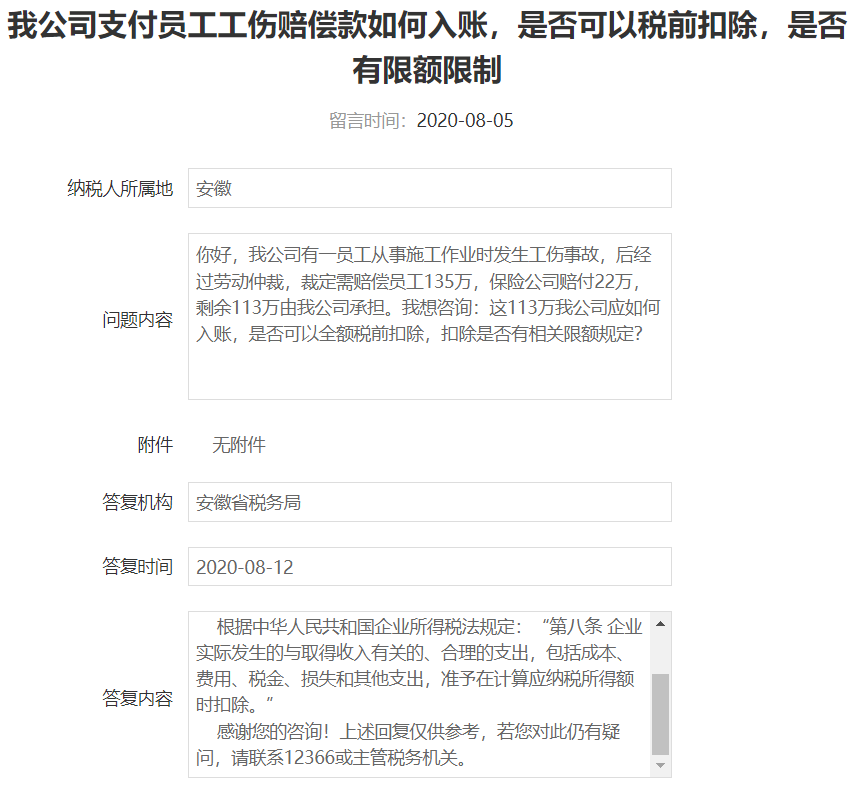
Task: Click scrollbar track above thumb in reply box
Action: 660,652
